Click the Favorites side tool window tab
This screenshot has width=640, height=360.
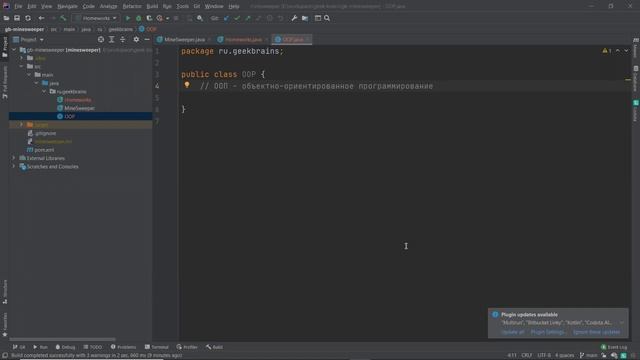click(x=5, y=324)
